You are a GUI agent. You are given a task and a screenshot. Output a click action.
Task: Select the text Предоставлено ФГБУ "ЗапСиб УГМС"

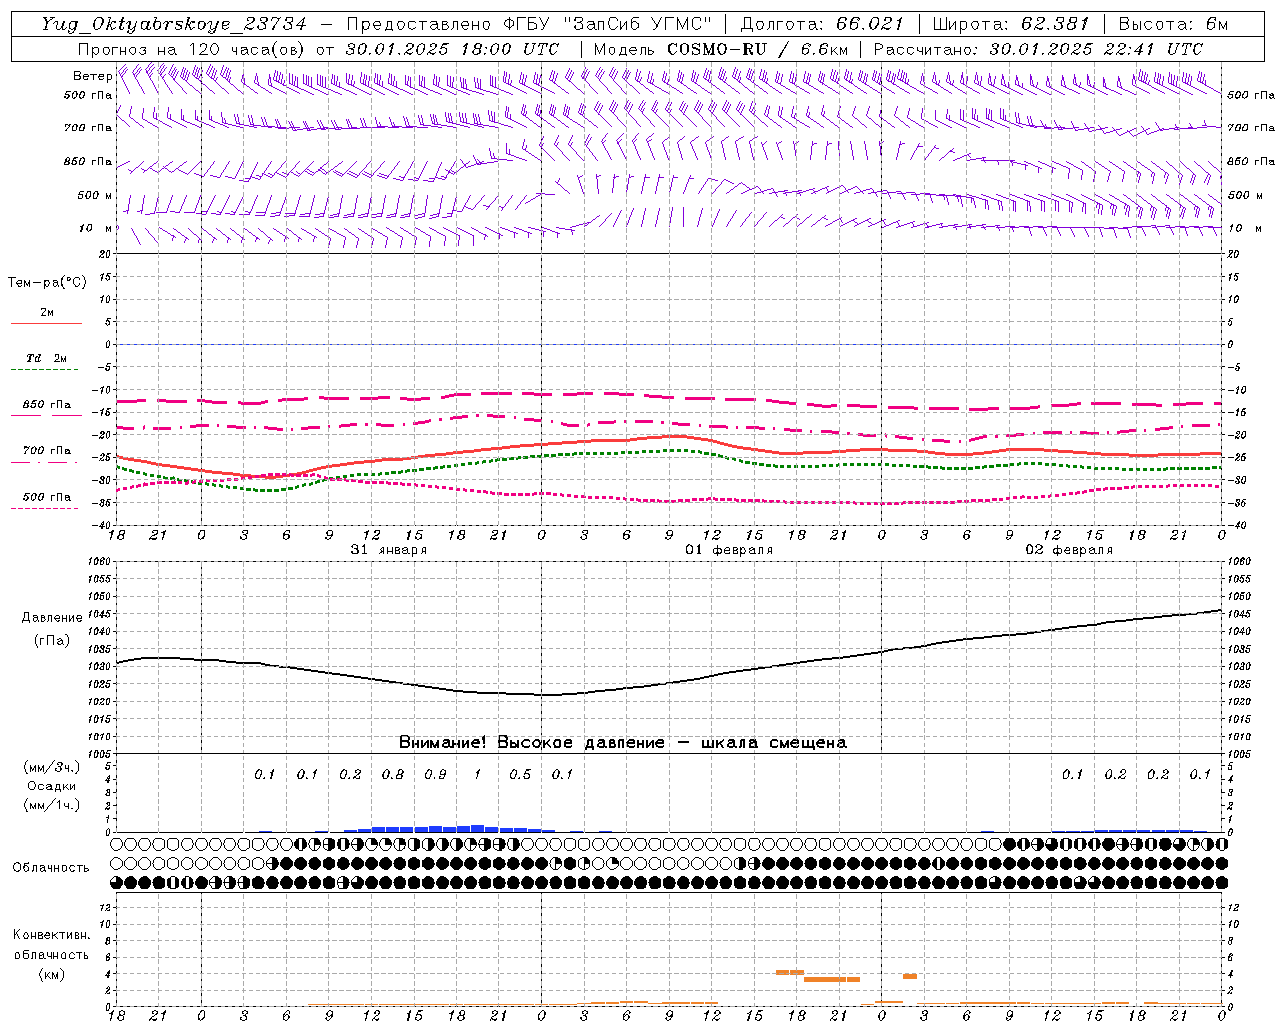tap(529, 24)
